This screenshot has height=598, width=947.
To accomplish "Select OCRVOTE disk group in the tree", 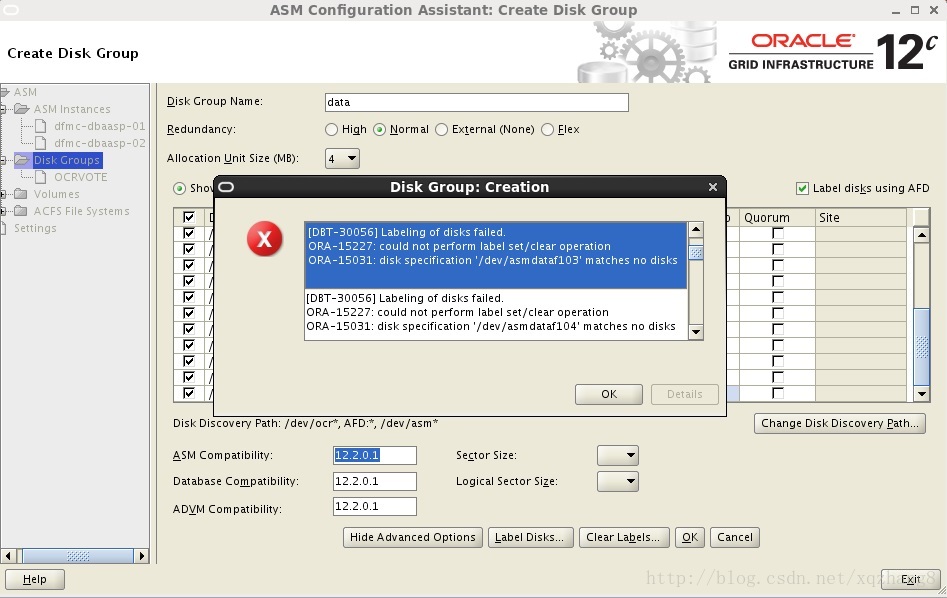I will click(80, 177).
